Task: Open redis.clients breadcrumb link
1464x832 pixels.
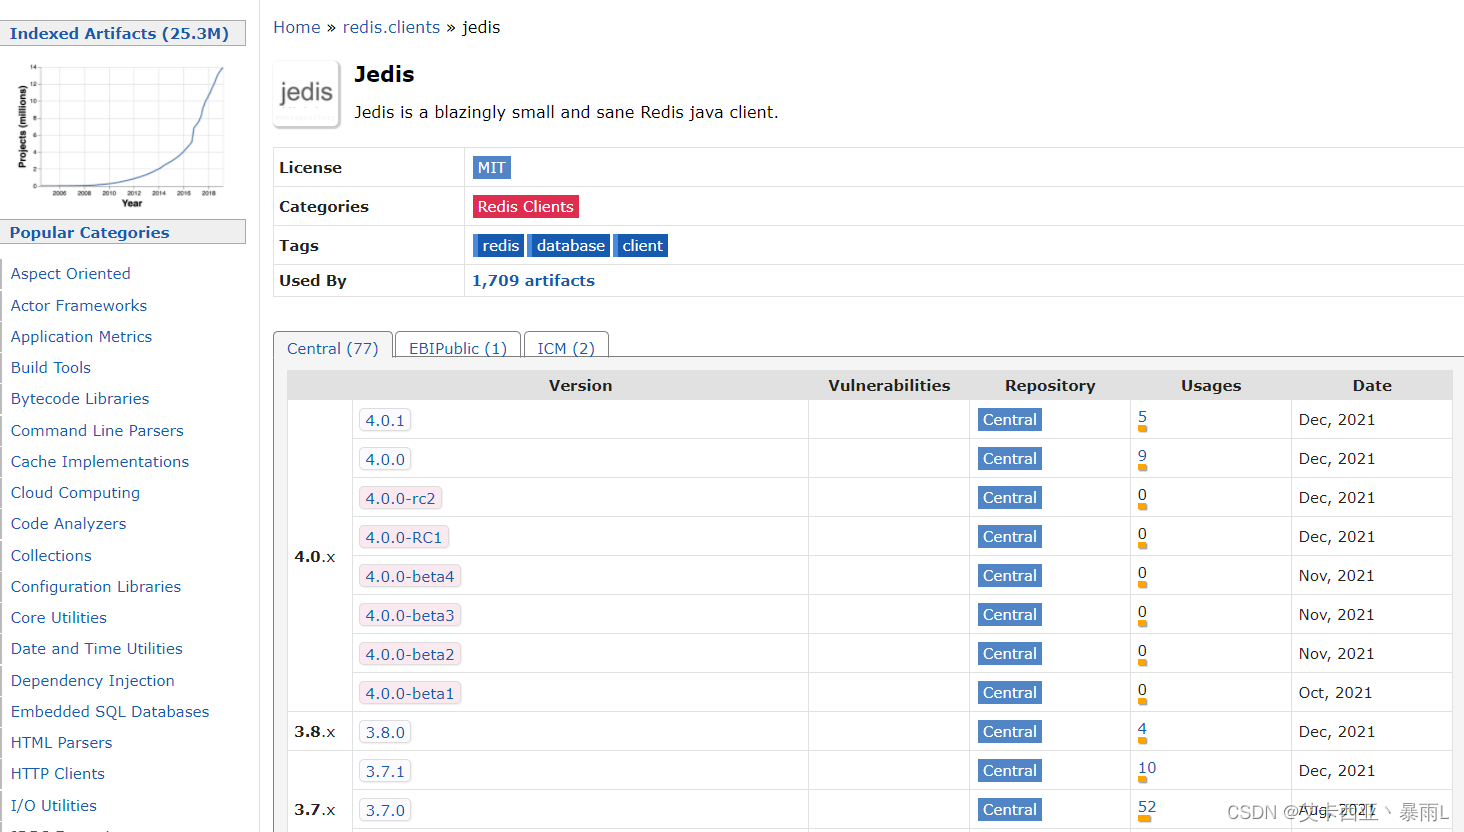Action: point(391,27)
